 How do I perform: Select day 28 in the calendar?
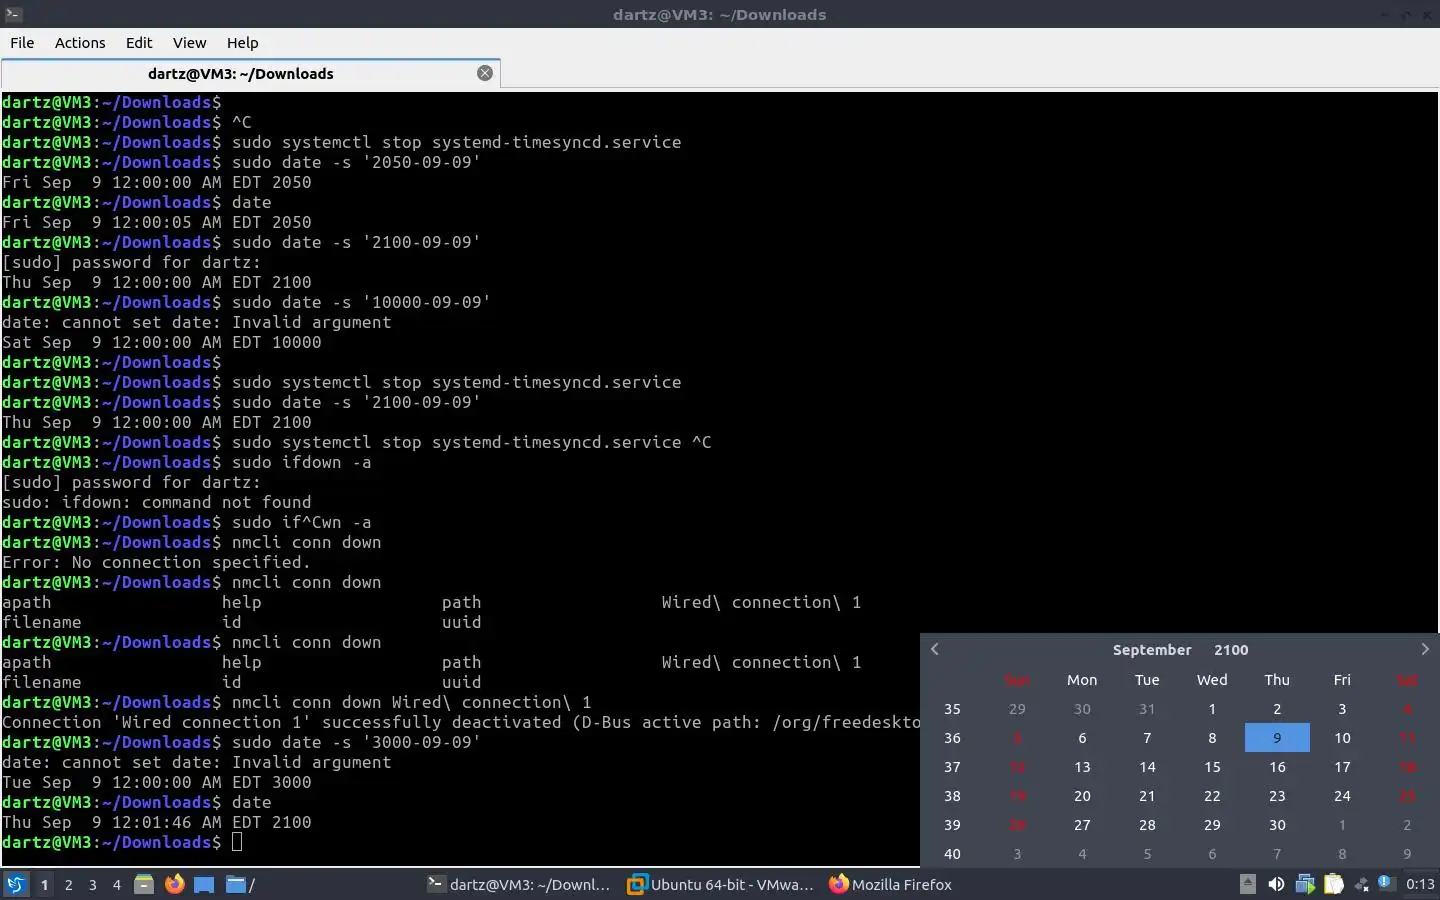click(1147, 825)
